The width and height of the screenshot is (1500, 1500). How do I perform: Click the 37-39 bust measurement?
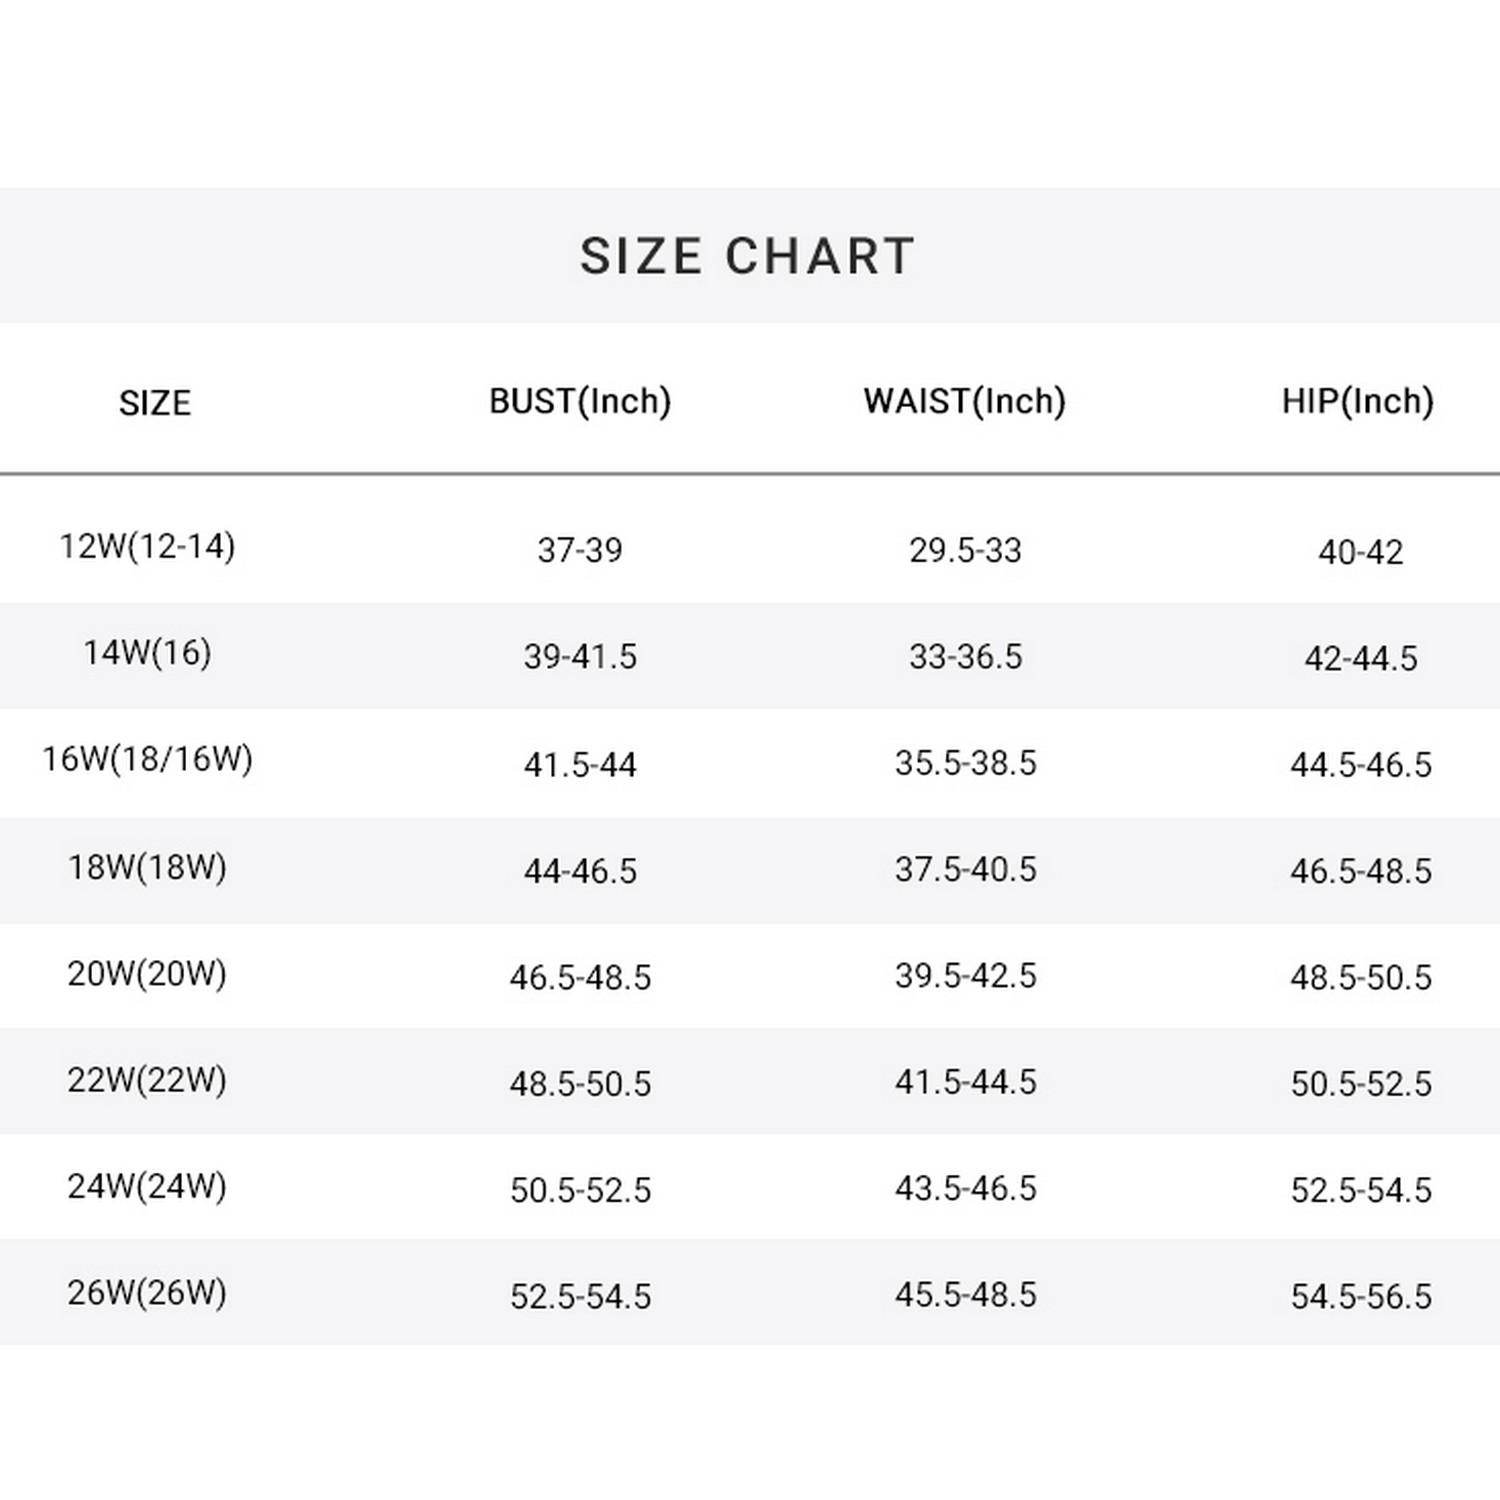(580, 550)
